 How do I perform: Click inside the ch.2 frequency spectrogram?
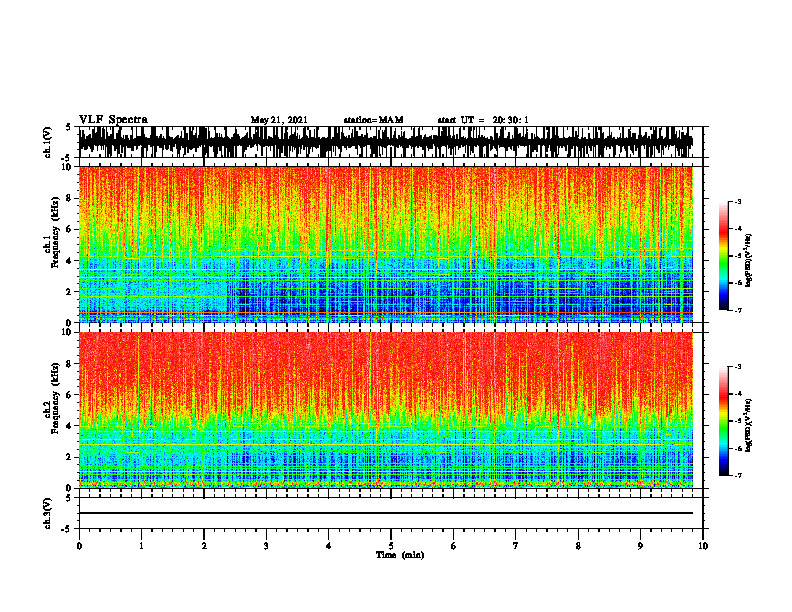(x=385, y=410)
